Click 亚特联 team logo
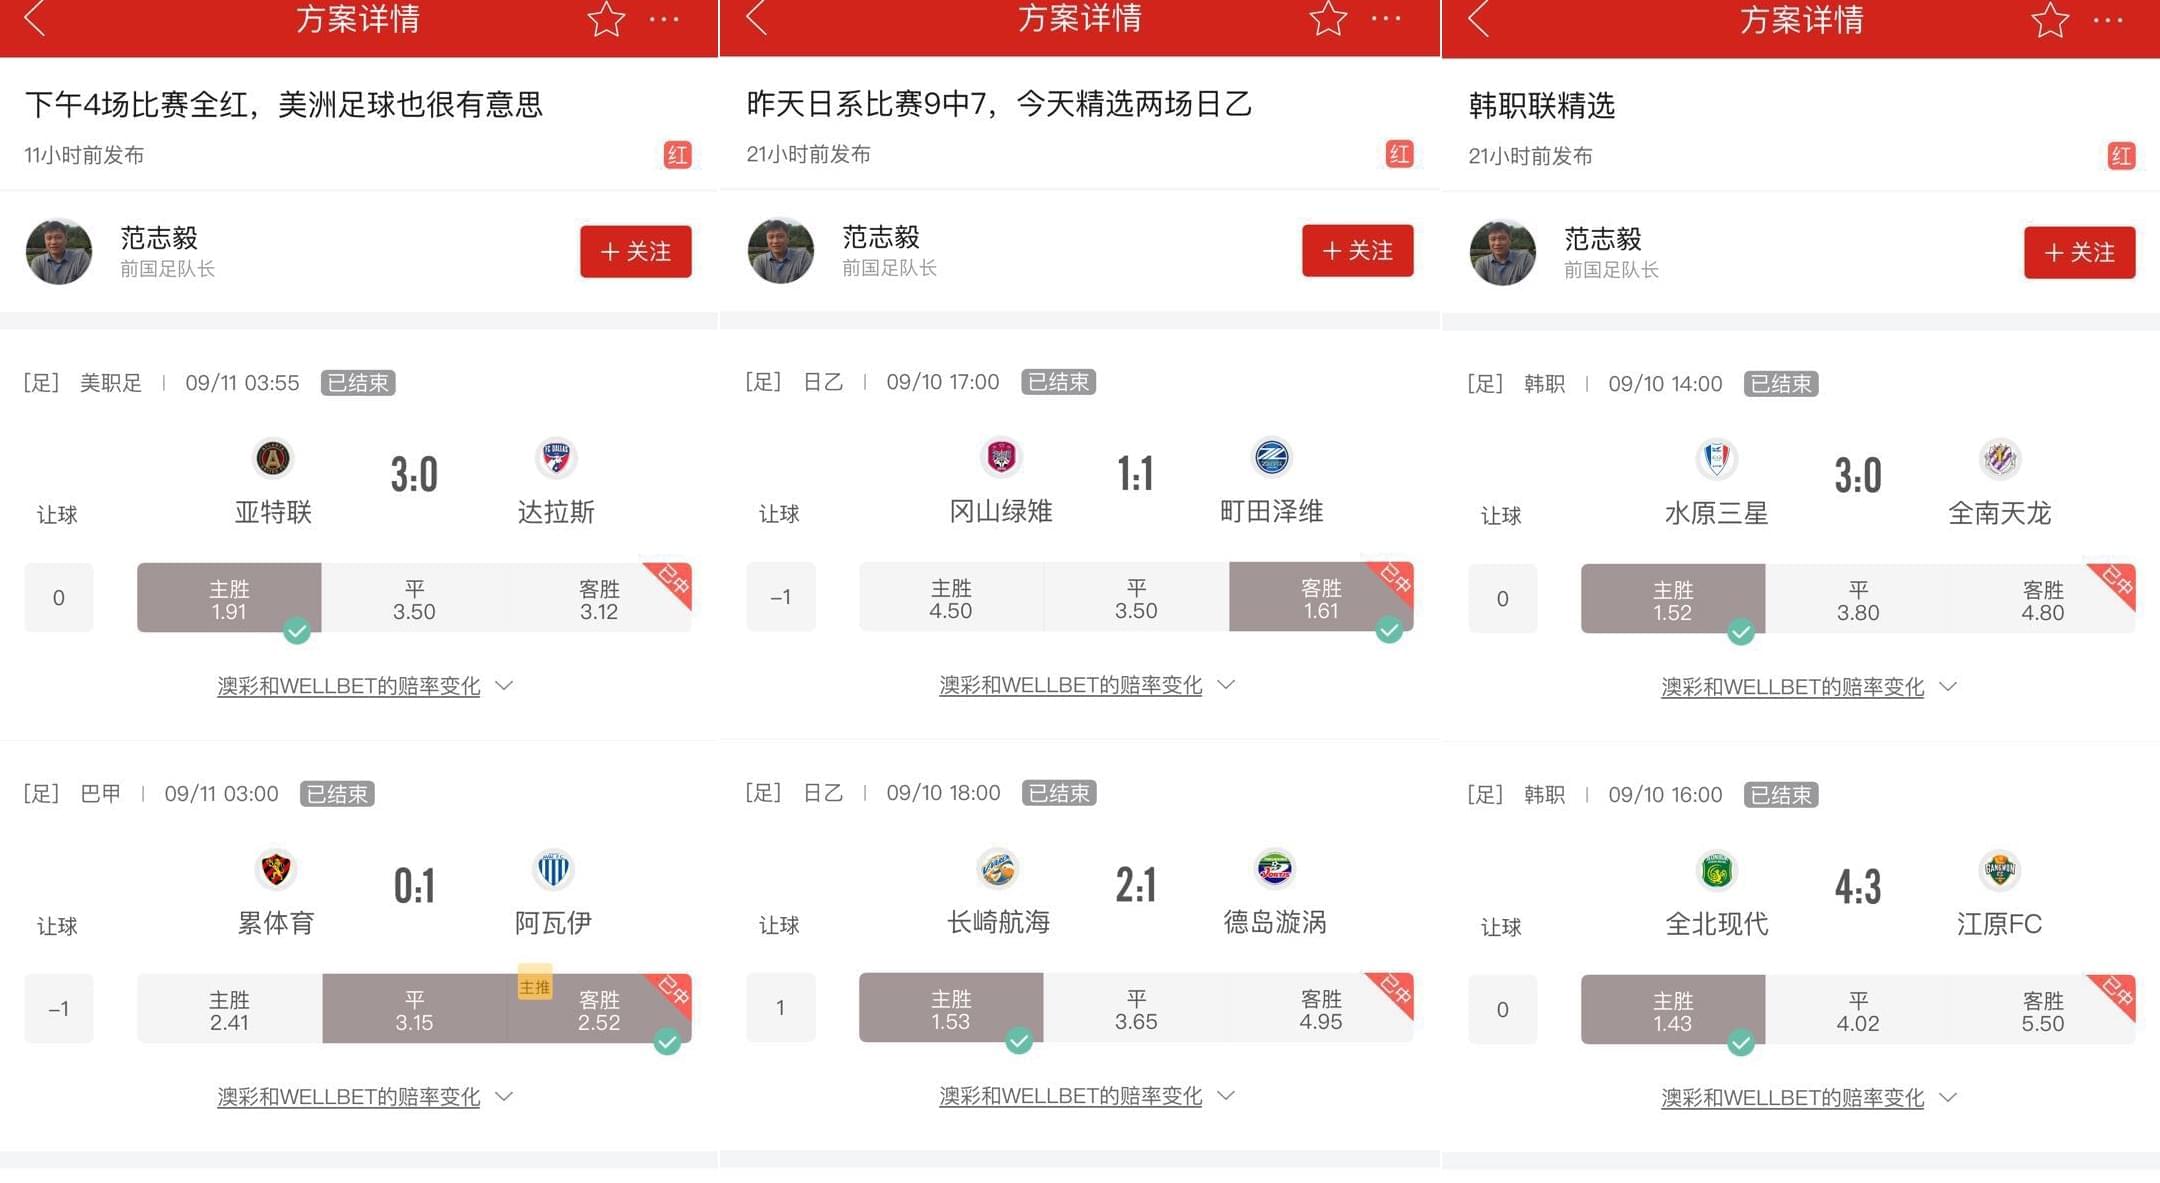The image size is (2160, 1183). tap(273, 458)
